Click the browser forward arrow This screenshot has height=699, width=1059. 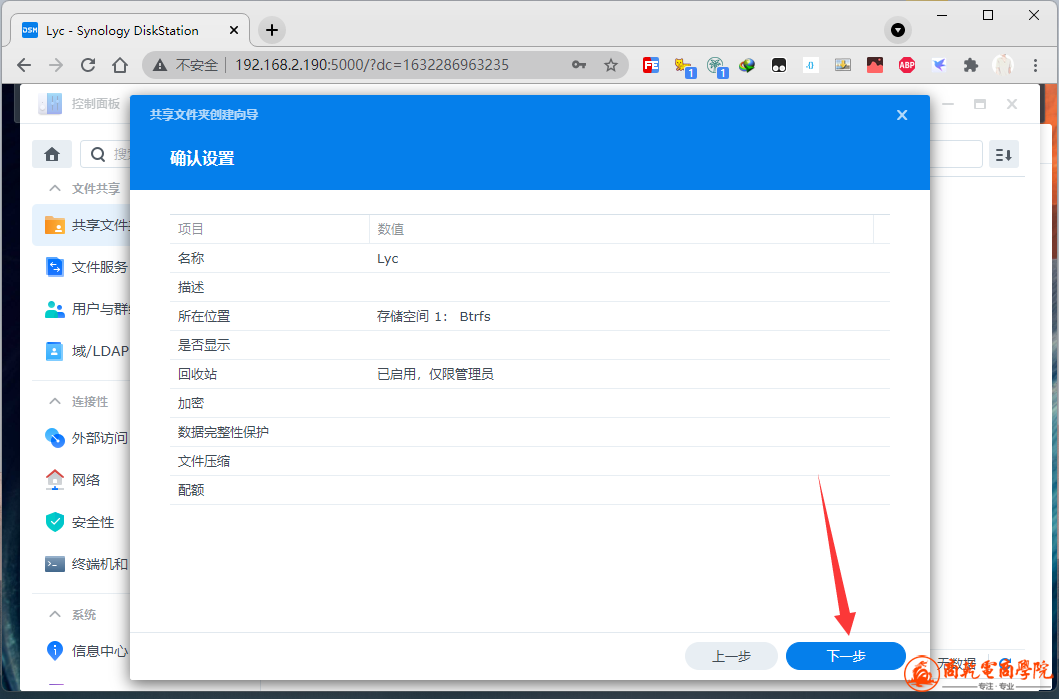[x=55, y=65]
